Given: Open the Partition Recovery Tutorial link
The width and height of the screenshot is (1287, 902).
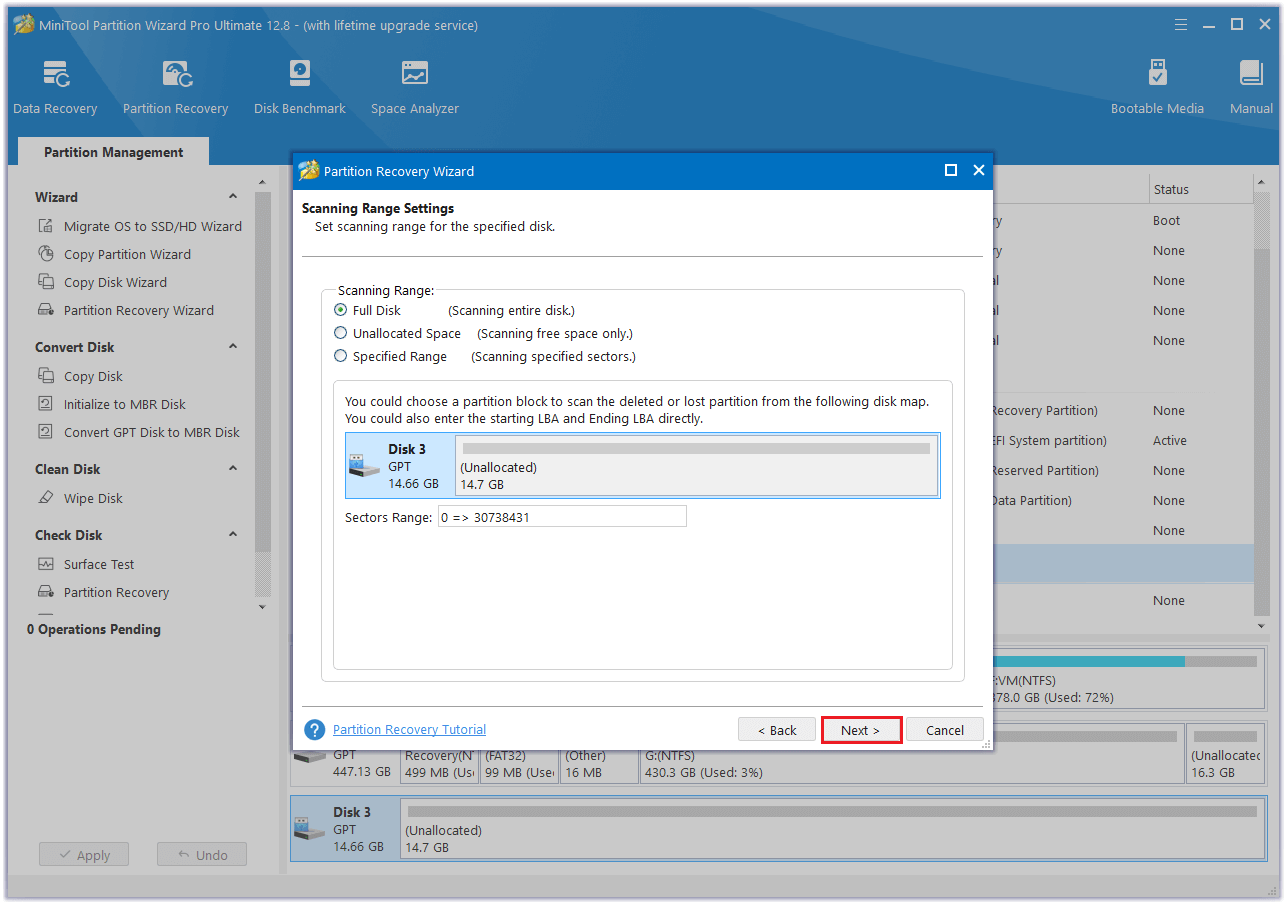Looking at the screenshot, I should click(x=409, y=730).
